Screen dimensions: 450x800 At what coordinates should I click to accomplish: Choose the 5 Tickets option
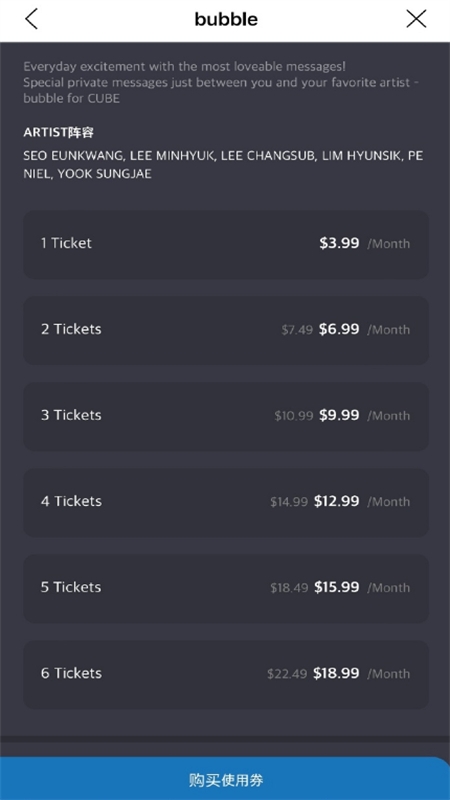(x=226, y=588)
